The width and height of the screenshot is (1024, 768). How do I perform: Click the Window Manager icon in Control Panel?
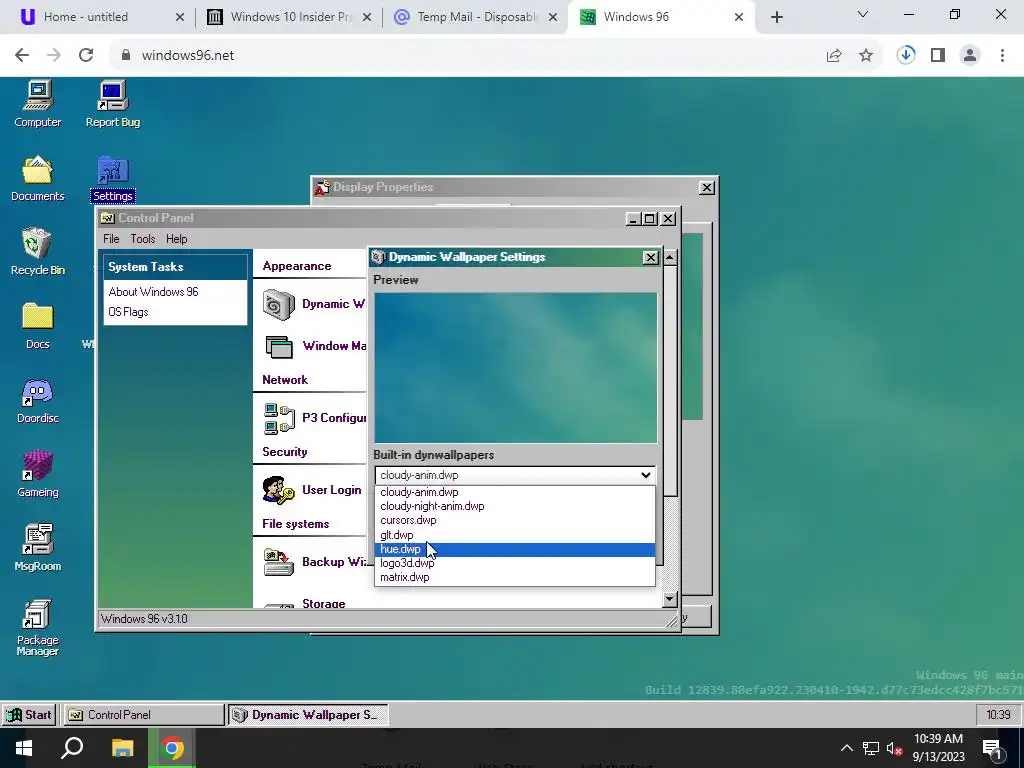279,347
